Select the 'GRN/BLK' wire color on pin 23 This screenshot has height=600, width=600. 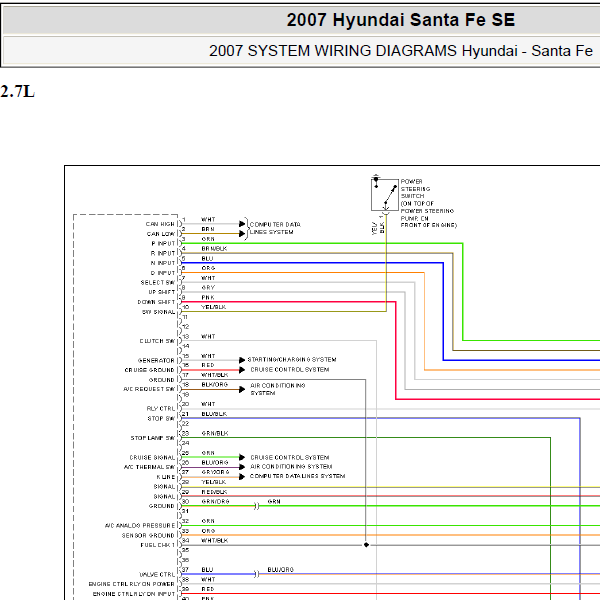pos(215,434)
